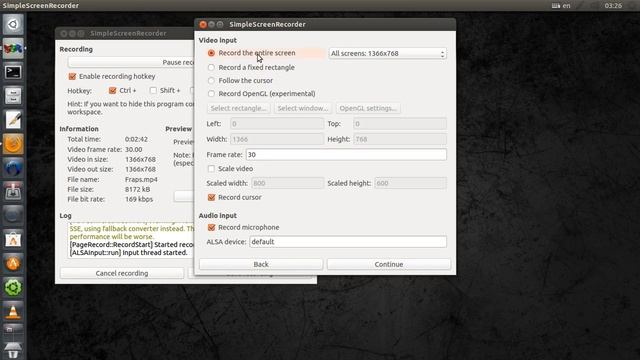
Task: Click the 03:26 clock in top panel
Action: pos(613,6)
